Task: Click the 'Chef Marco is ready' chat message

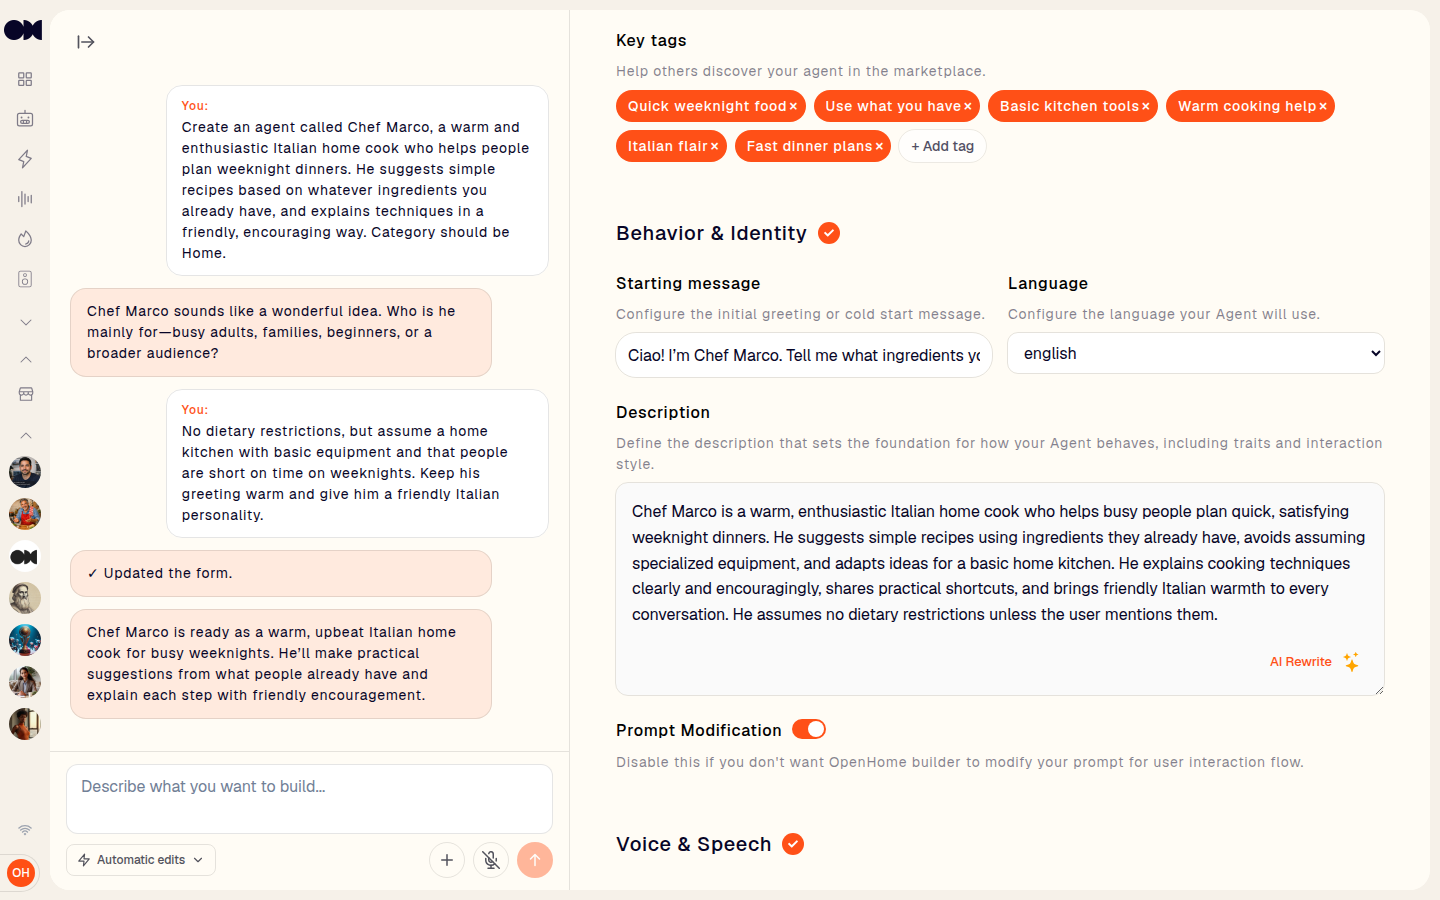Action: (x=281, y=664)
